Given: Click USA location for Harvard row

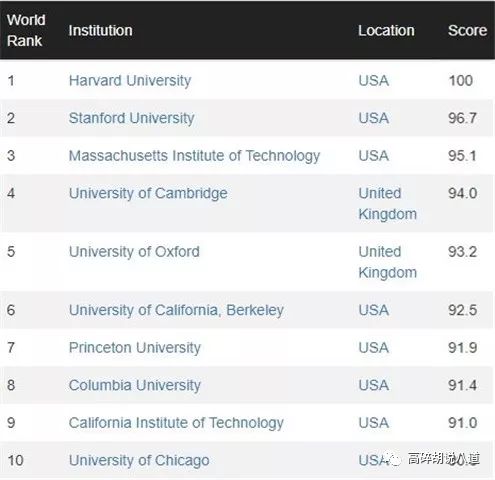Looking at the screenshot, I should [374, 81].
